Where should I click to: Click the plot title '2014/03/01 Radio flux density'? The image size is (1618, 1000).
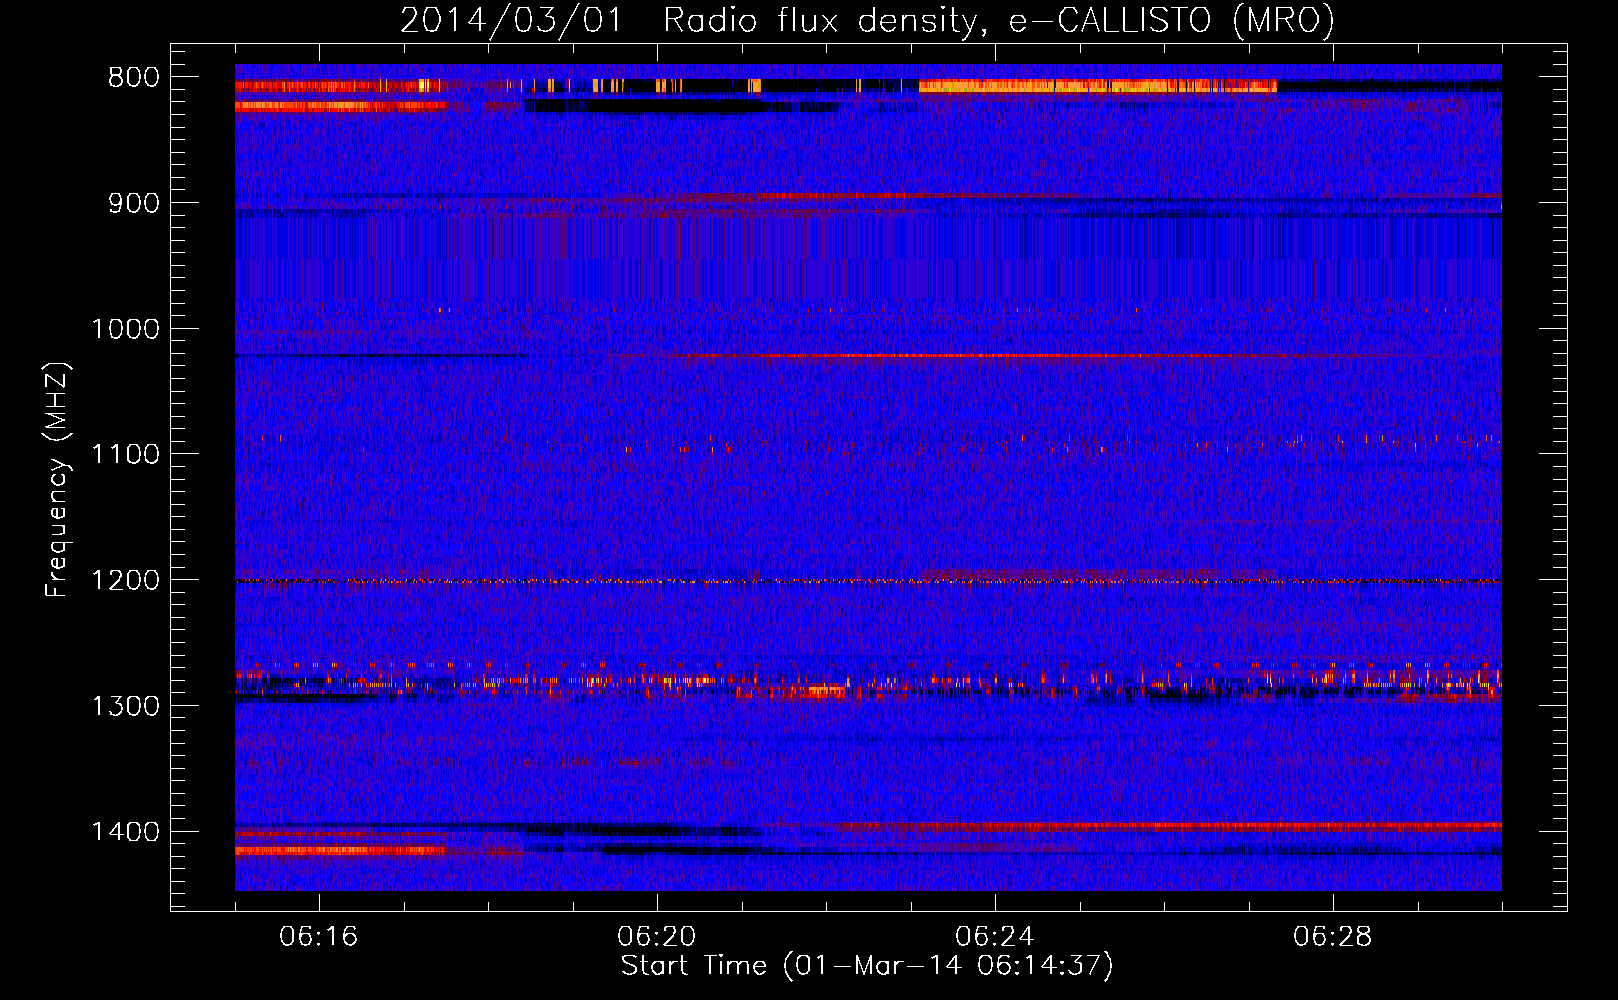(867, 20)
